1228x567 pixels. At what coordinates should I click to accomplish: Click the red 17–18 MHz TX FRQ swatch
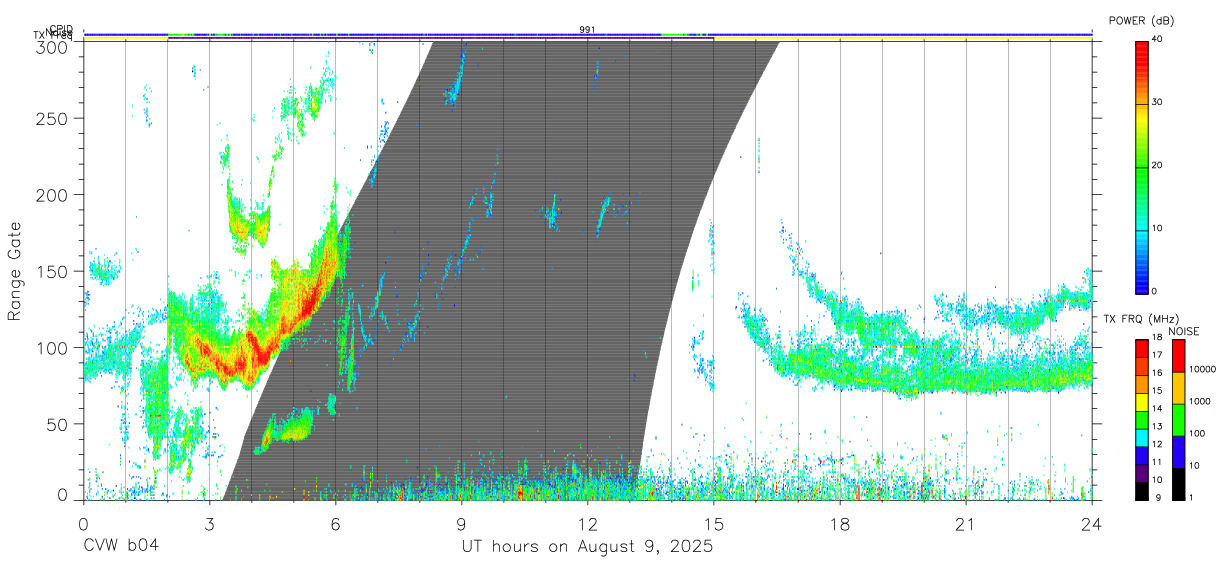point(1141,347)
